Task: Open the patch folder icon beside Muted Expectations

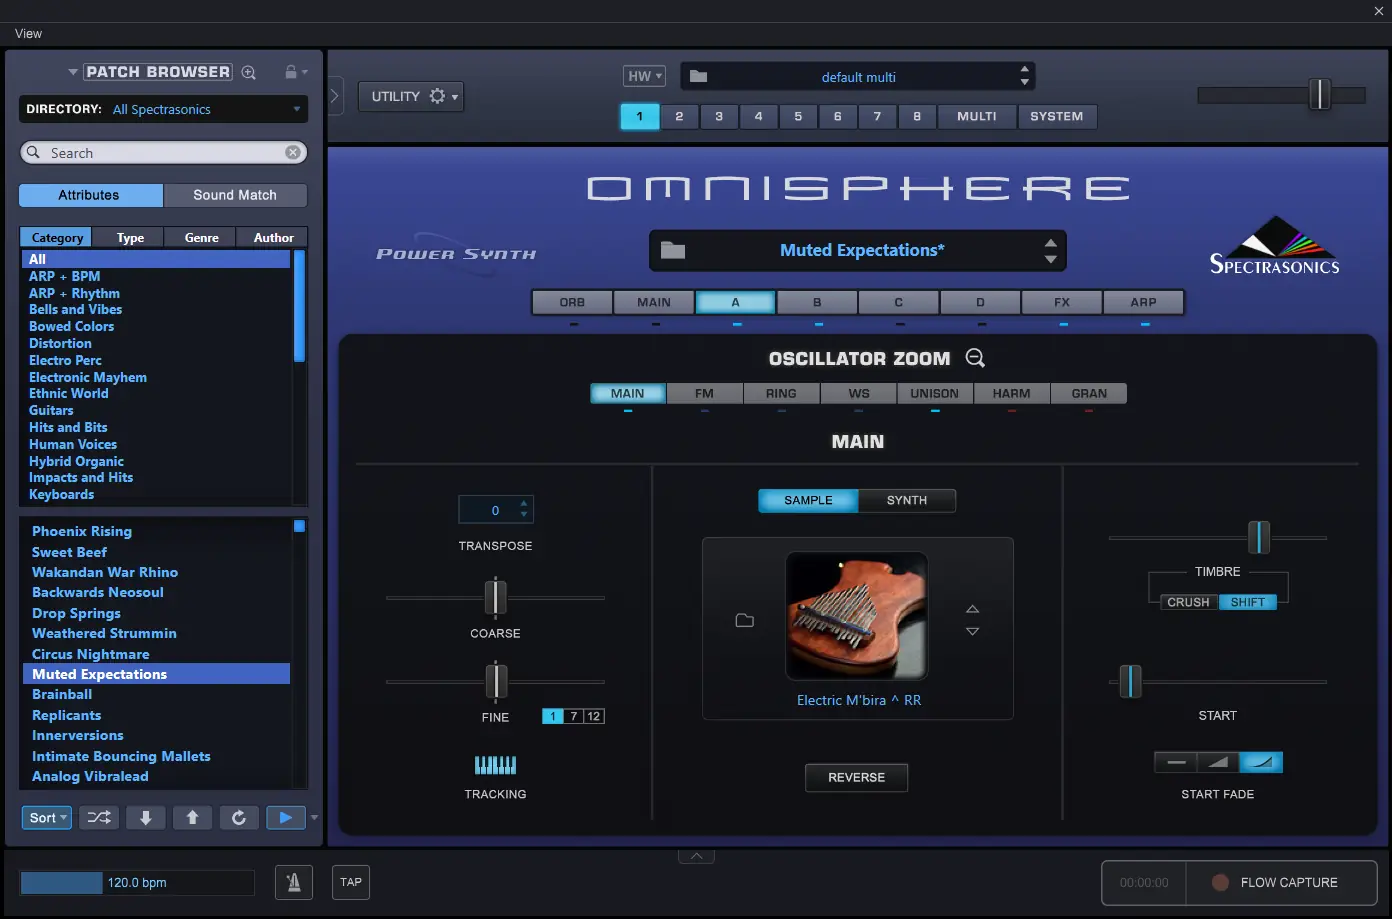Action: (x=673, y=250)
